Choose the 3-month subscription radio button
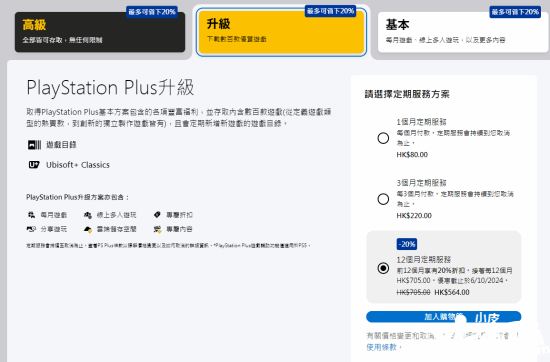Image resolution: width=550 pixels, height=362 pixels. [x=383, y=199]
